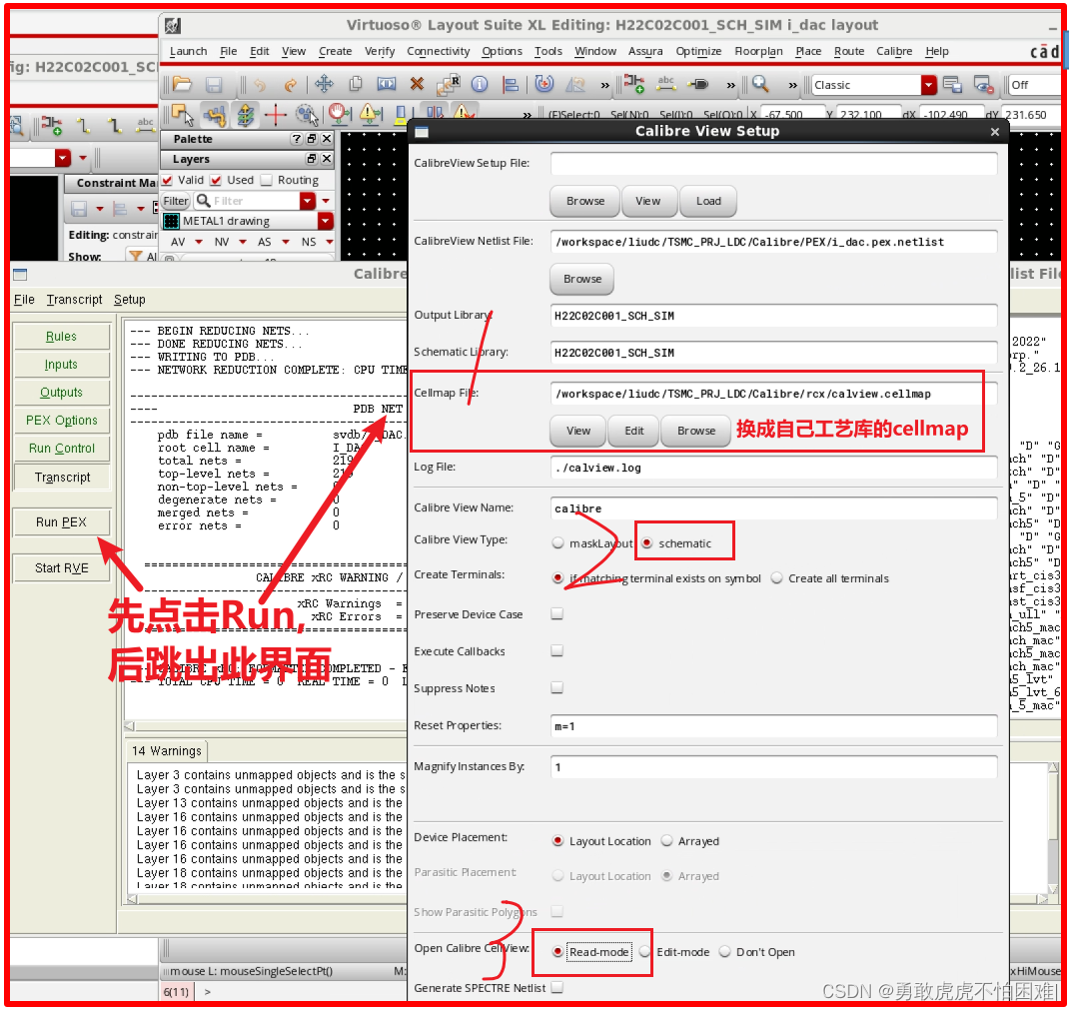Open the METAL1 drawing layer dropdown
This screenshot has width=1069, height=1010.
coord(325,221)
